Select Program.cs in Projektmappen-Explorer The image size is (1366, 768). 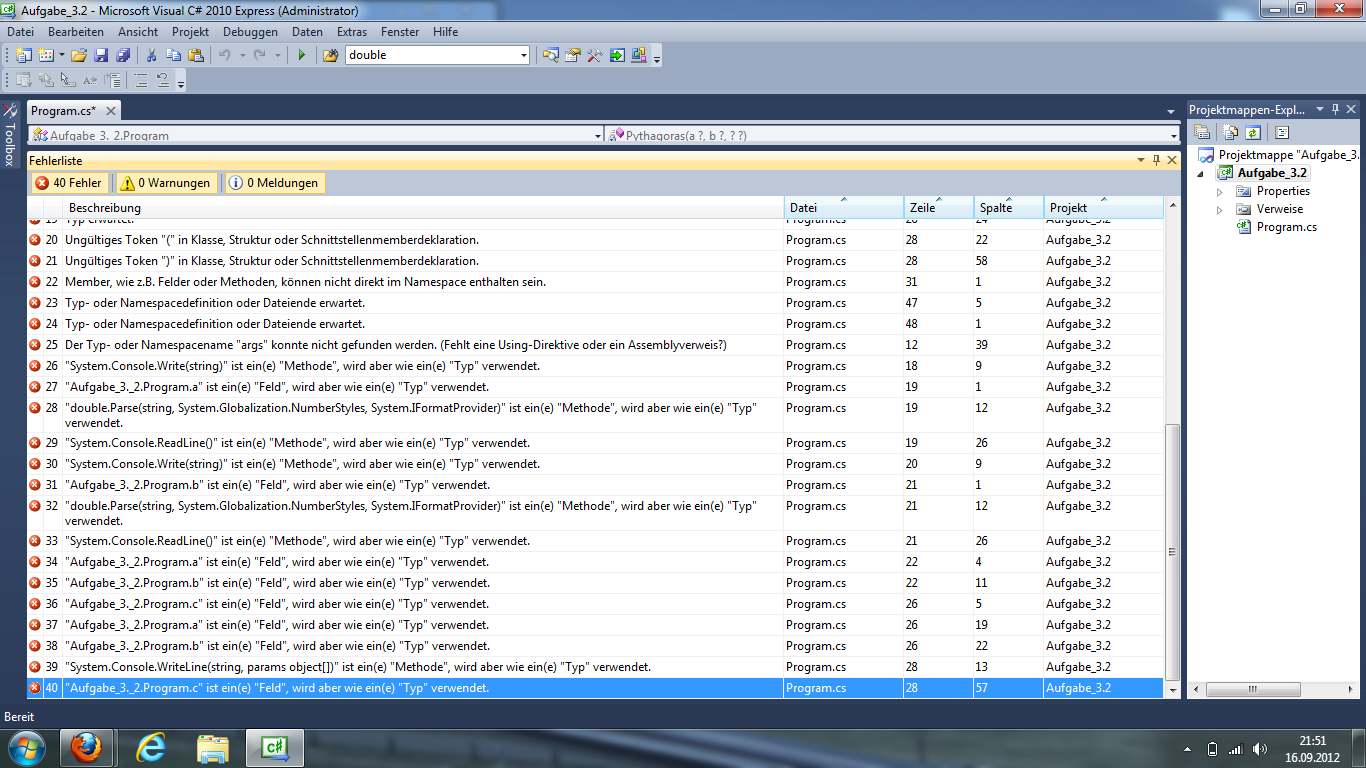(1287, 227)
